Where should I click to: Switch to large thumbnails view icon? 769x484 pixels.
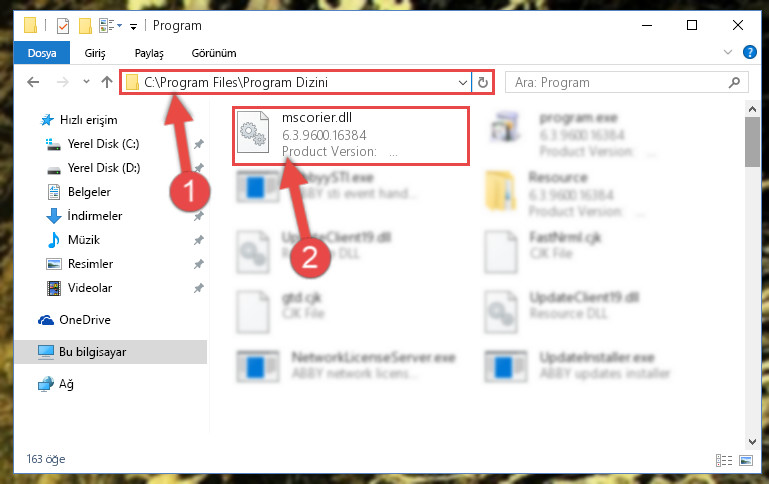coord(746,460)
